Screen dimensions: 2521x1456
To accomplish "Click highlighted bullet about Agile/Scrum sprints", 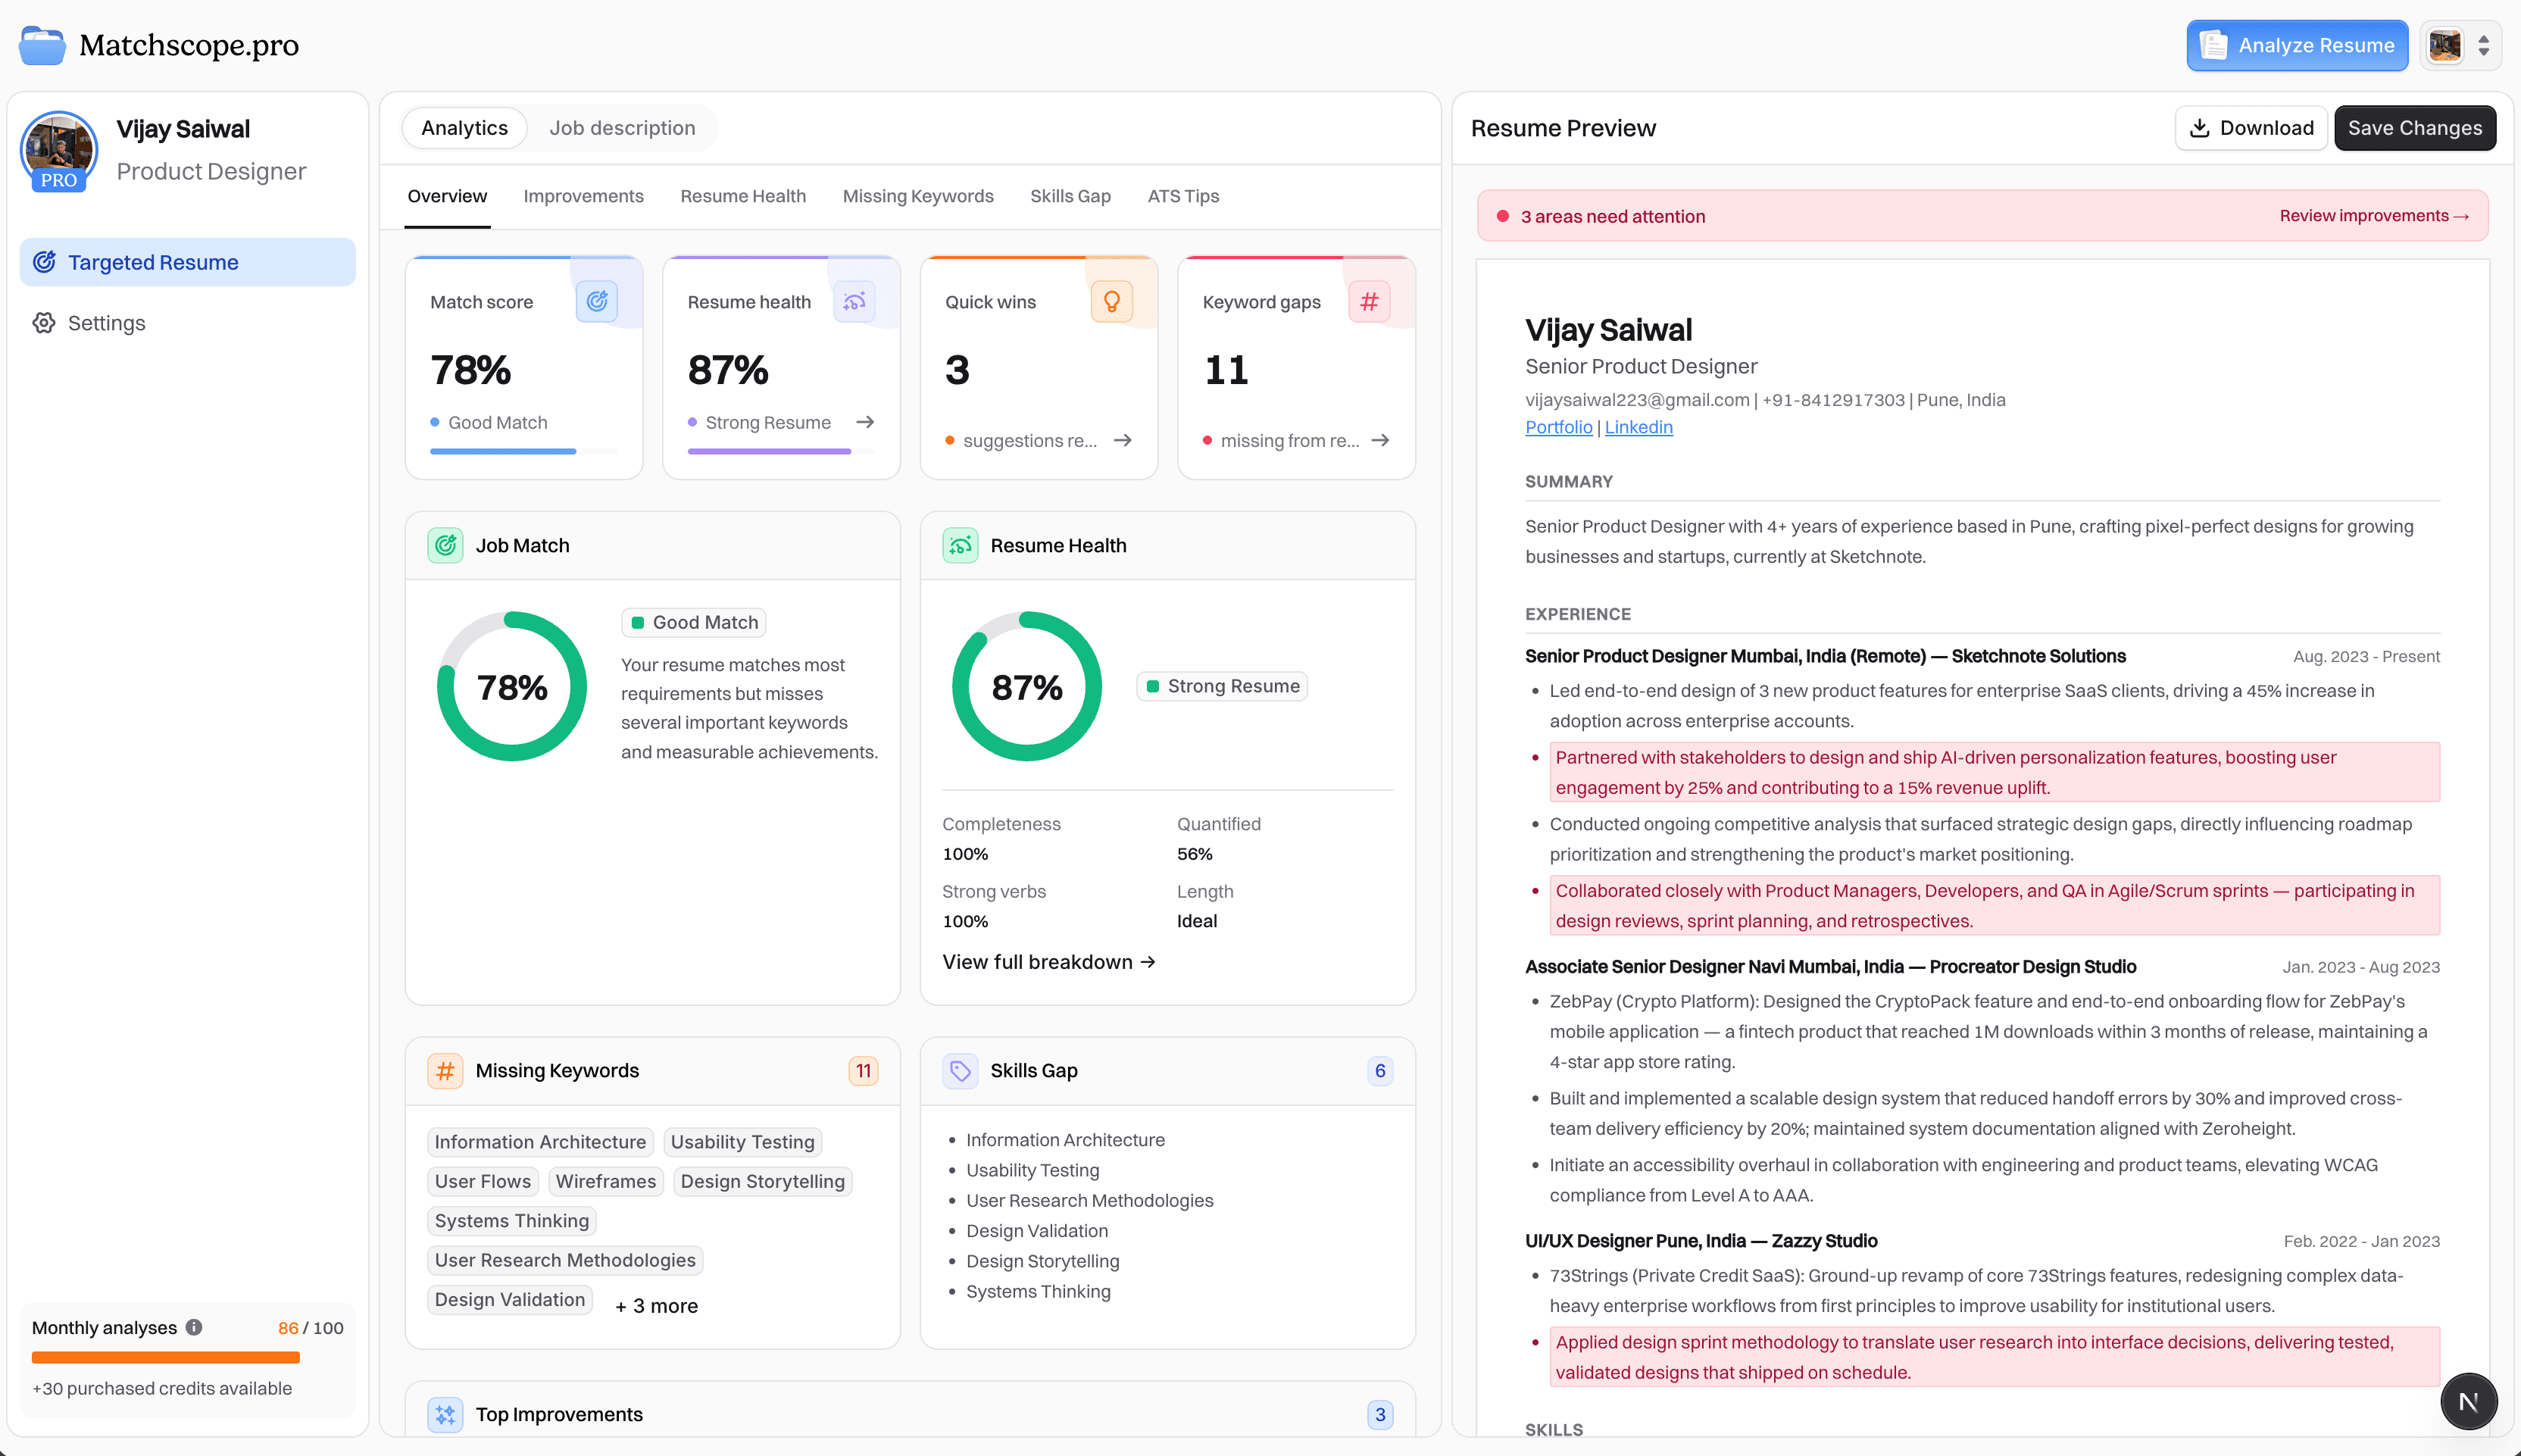I will (x=1994, y=905).
